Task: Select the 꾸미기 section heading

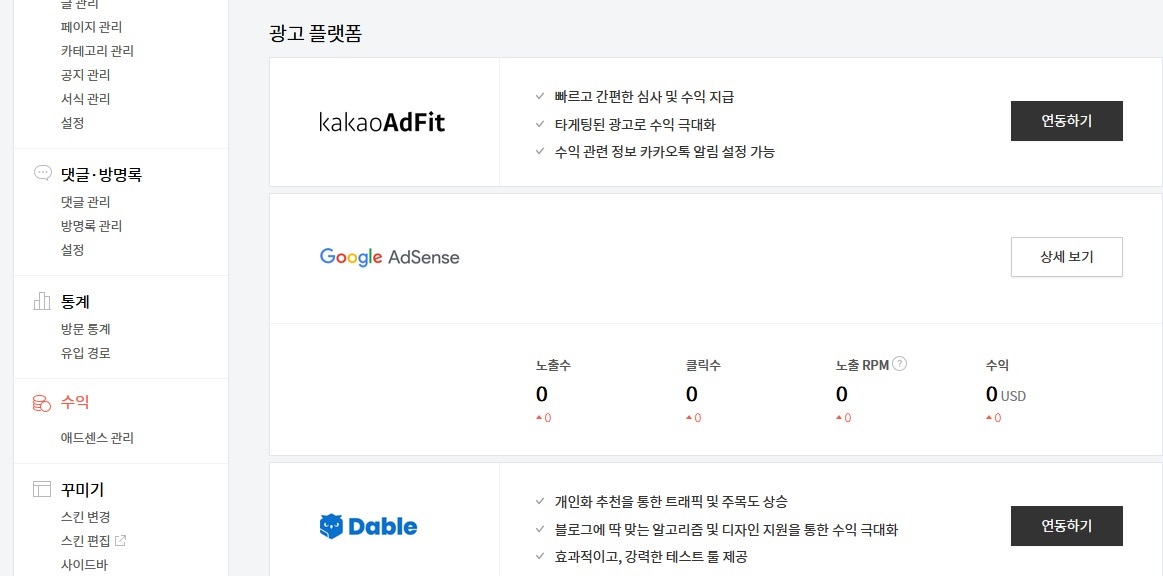Action: pos(82,490)
